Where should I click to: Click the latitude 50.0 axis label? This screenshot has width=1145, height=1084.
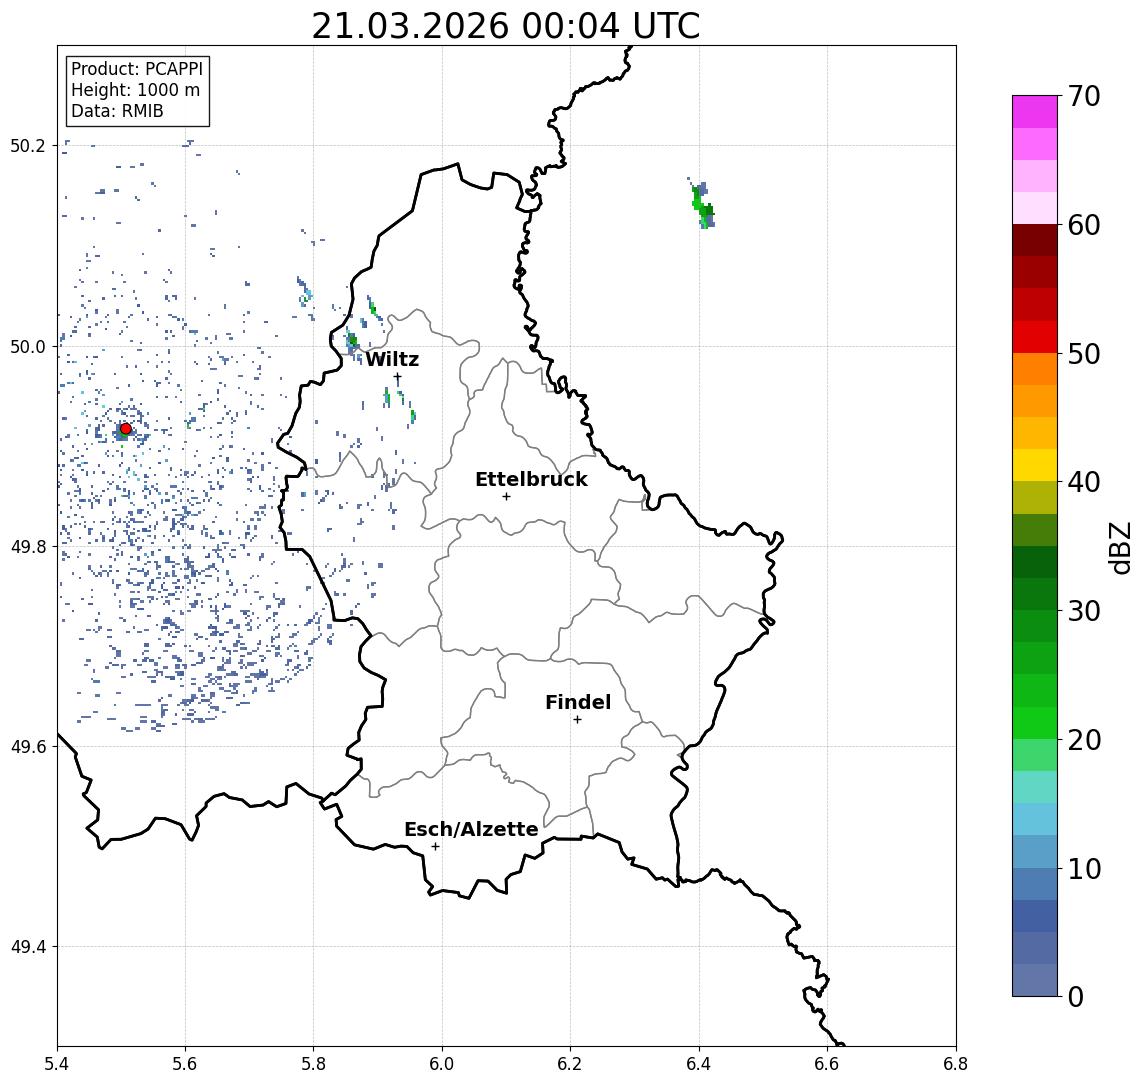pos(27,346)
